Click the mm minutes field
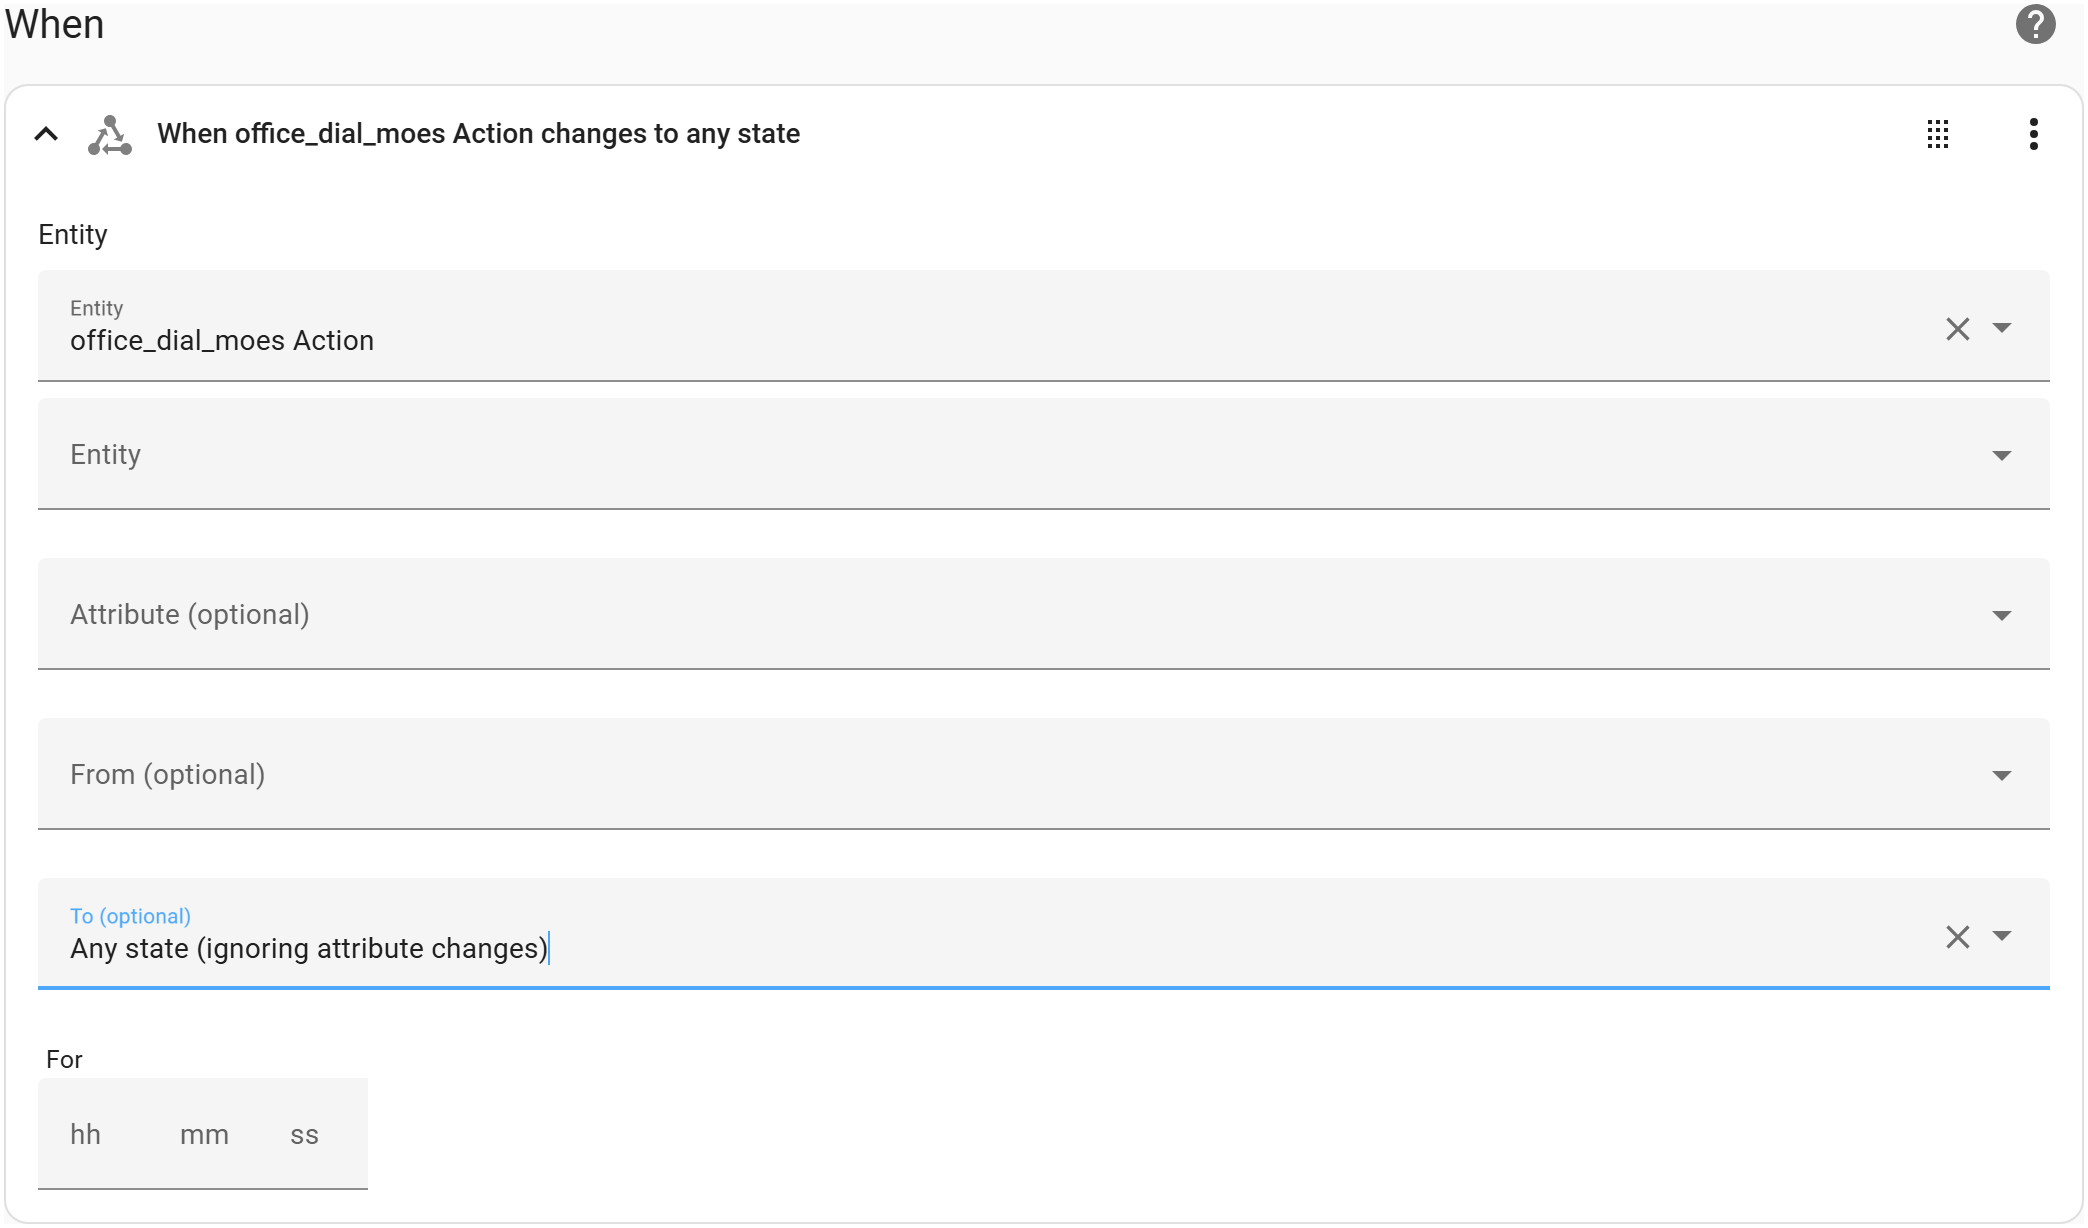The width and height of the screenshot is (2088, 1228). 204,1135
